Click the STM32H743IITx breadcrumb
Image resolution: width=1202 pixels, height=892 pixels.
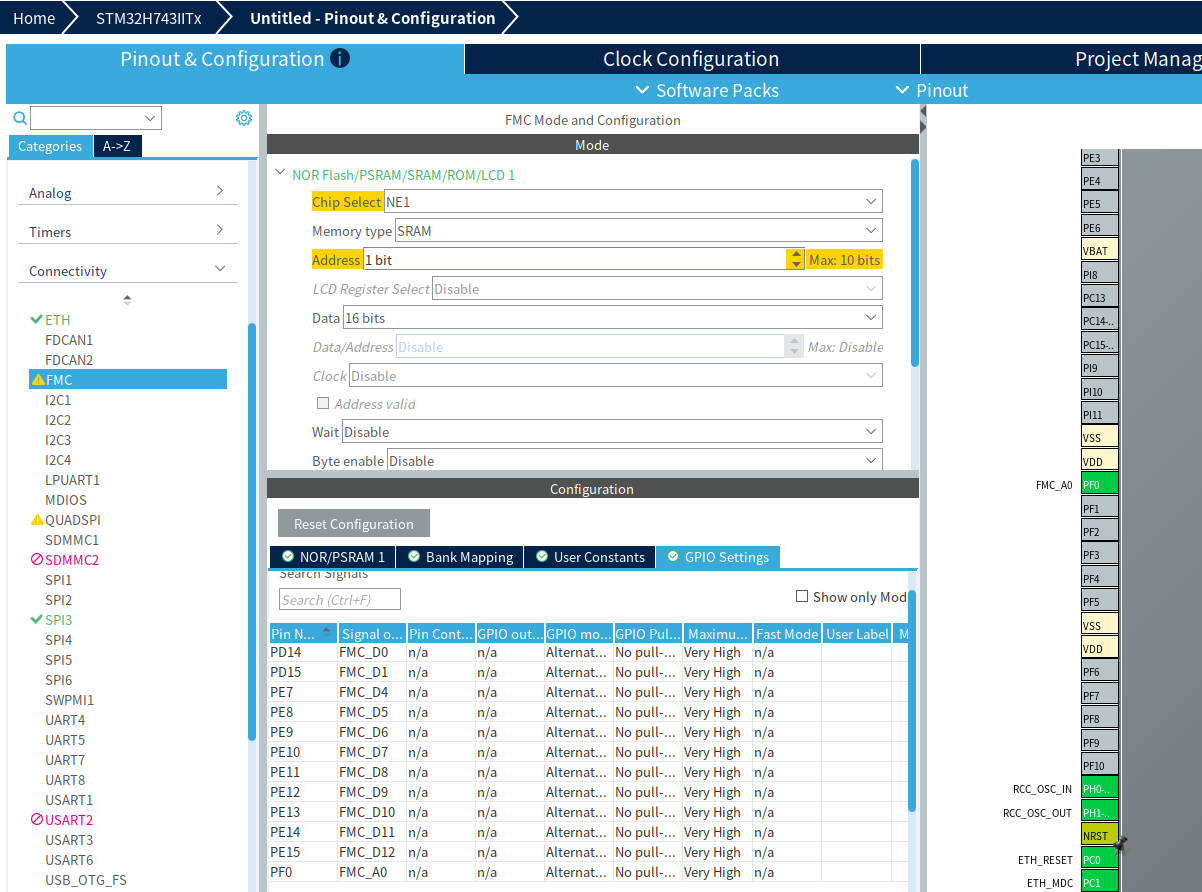[148, 18]
